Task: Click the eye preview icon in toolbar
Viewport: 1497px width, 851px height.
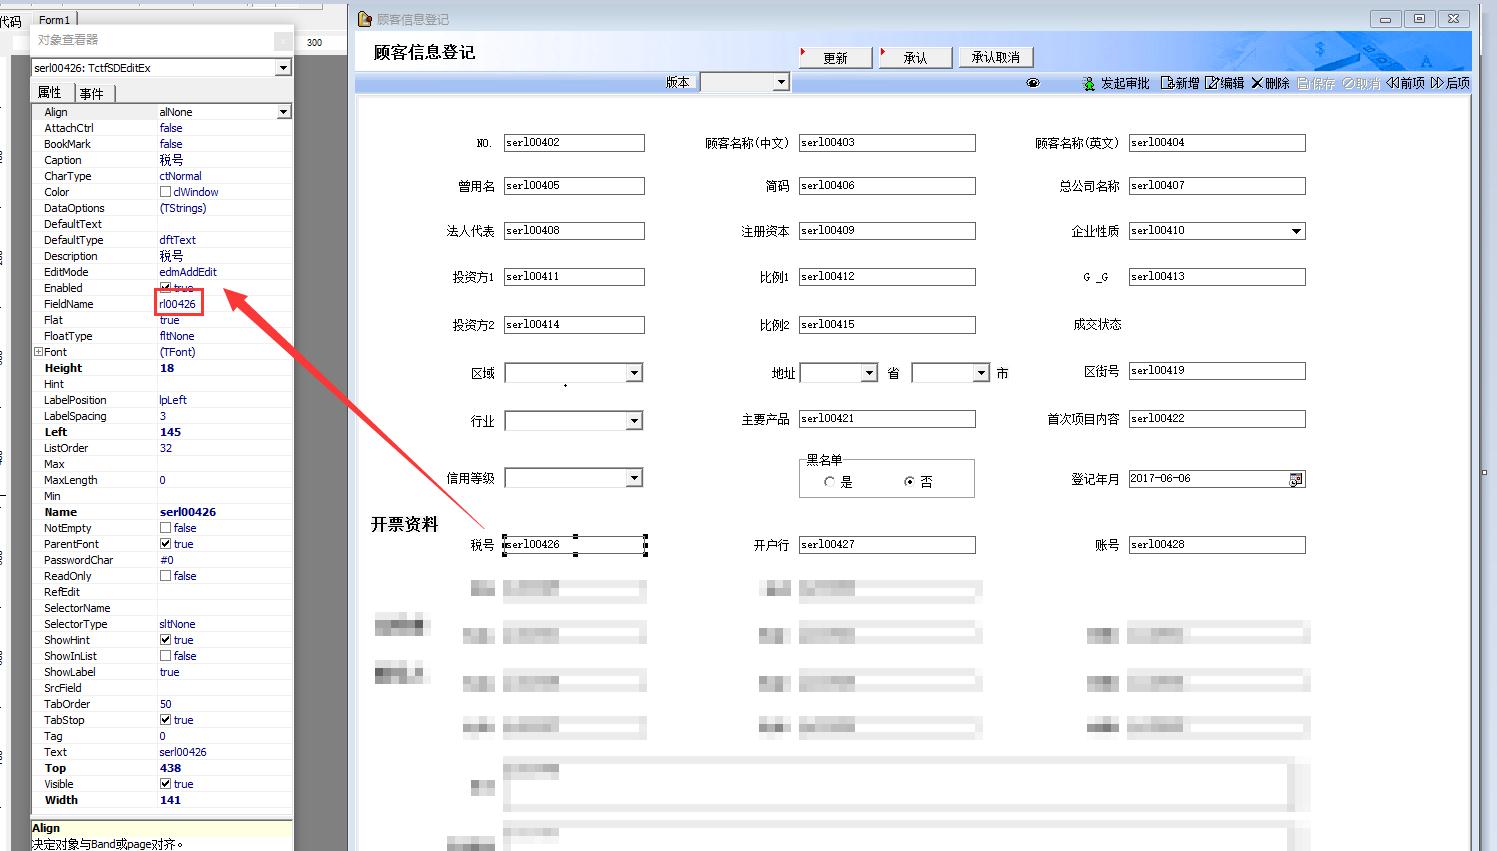Action: (1033, 83)
